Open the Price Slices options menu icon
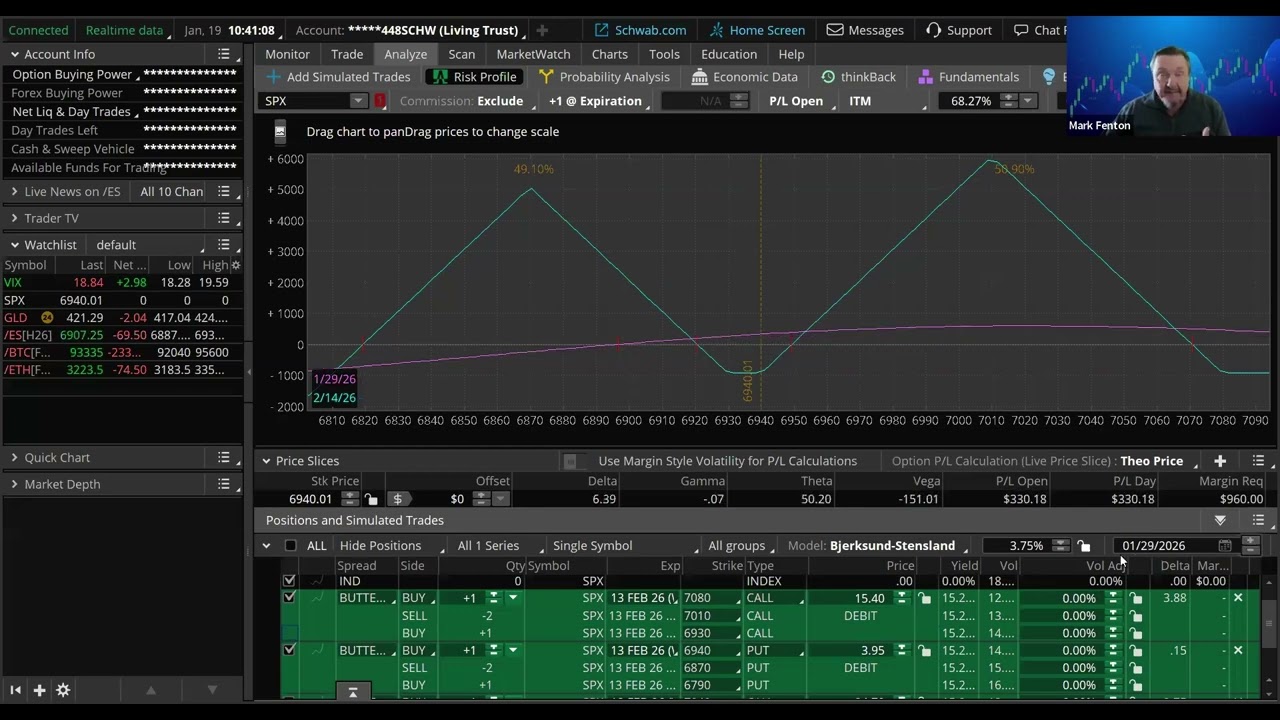Screen dimensions: 1280x720 (x=1258, y=461)
